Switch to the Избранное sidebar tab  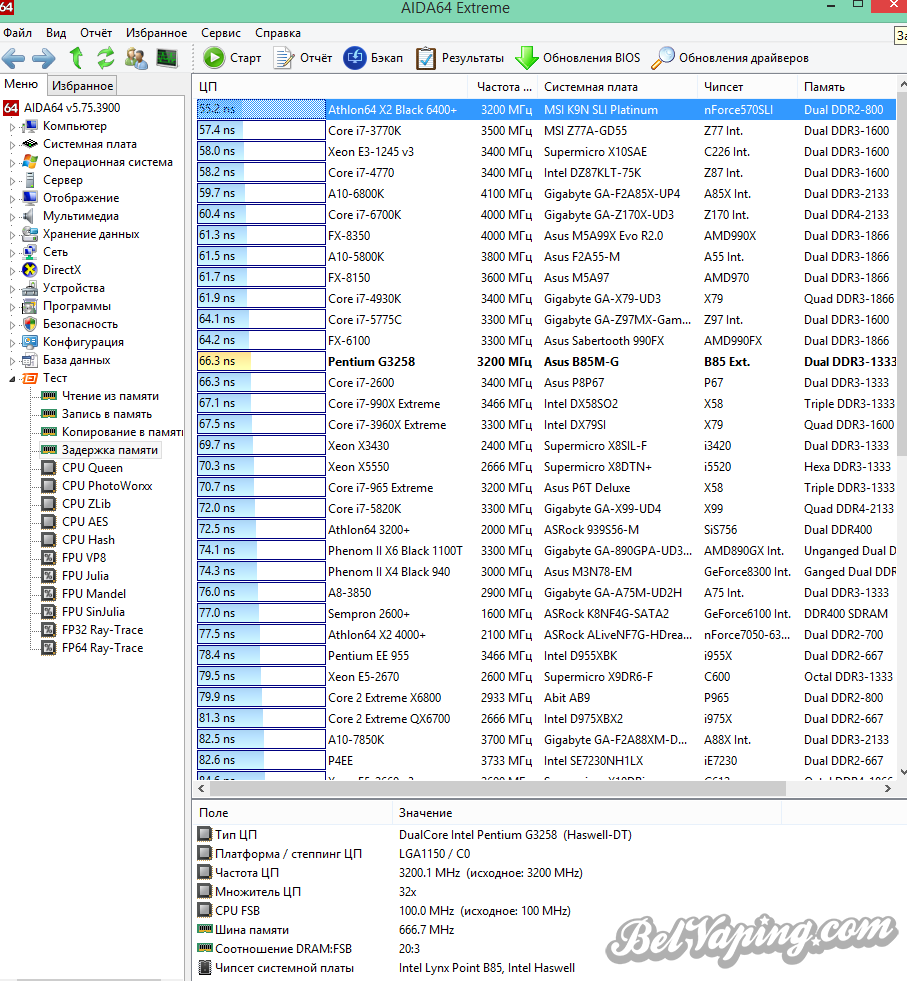pyautogui.click(x=82, y=86)
